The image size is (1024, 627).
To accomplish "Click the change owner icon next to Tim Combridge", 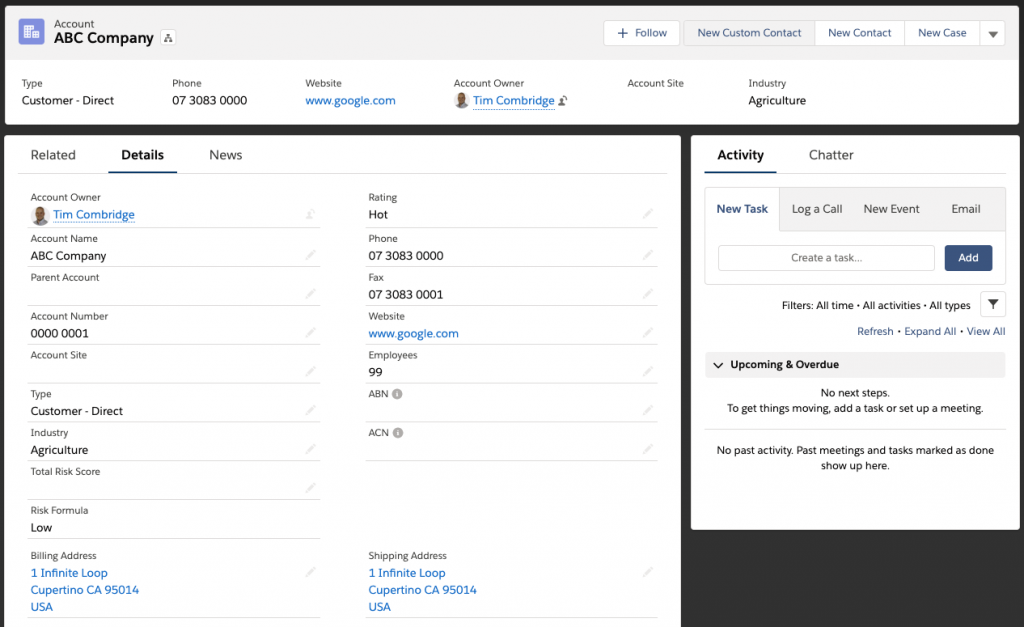I will 563,100.
